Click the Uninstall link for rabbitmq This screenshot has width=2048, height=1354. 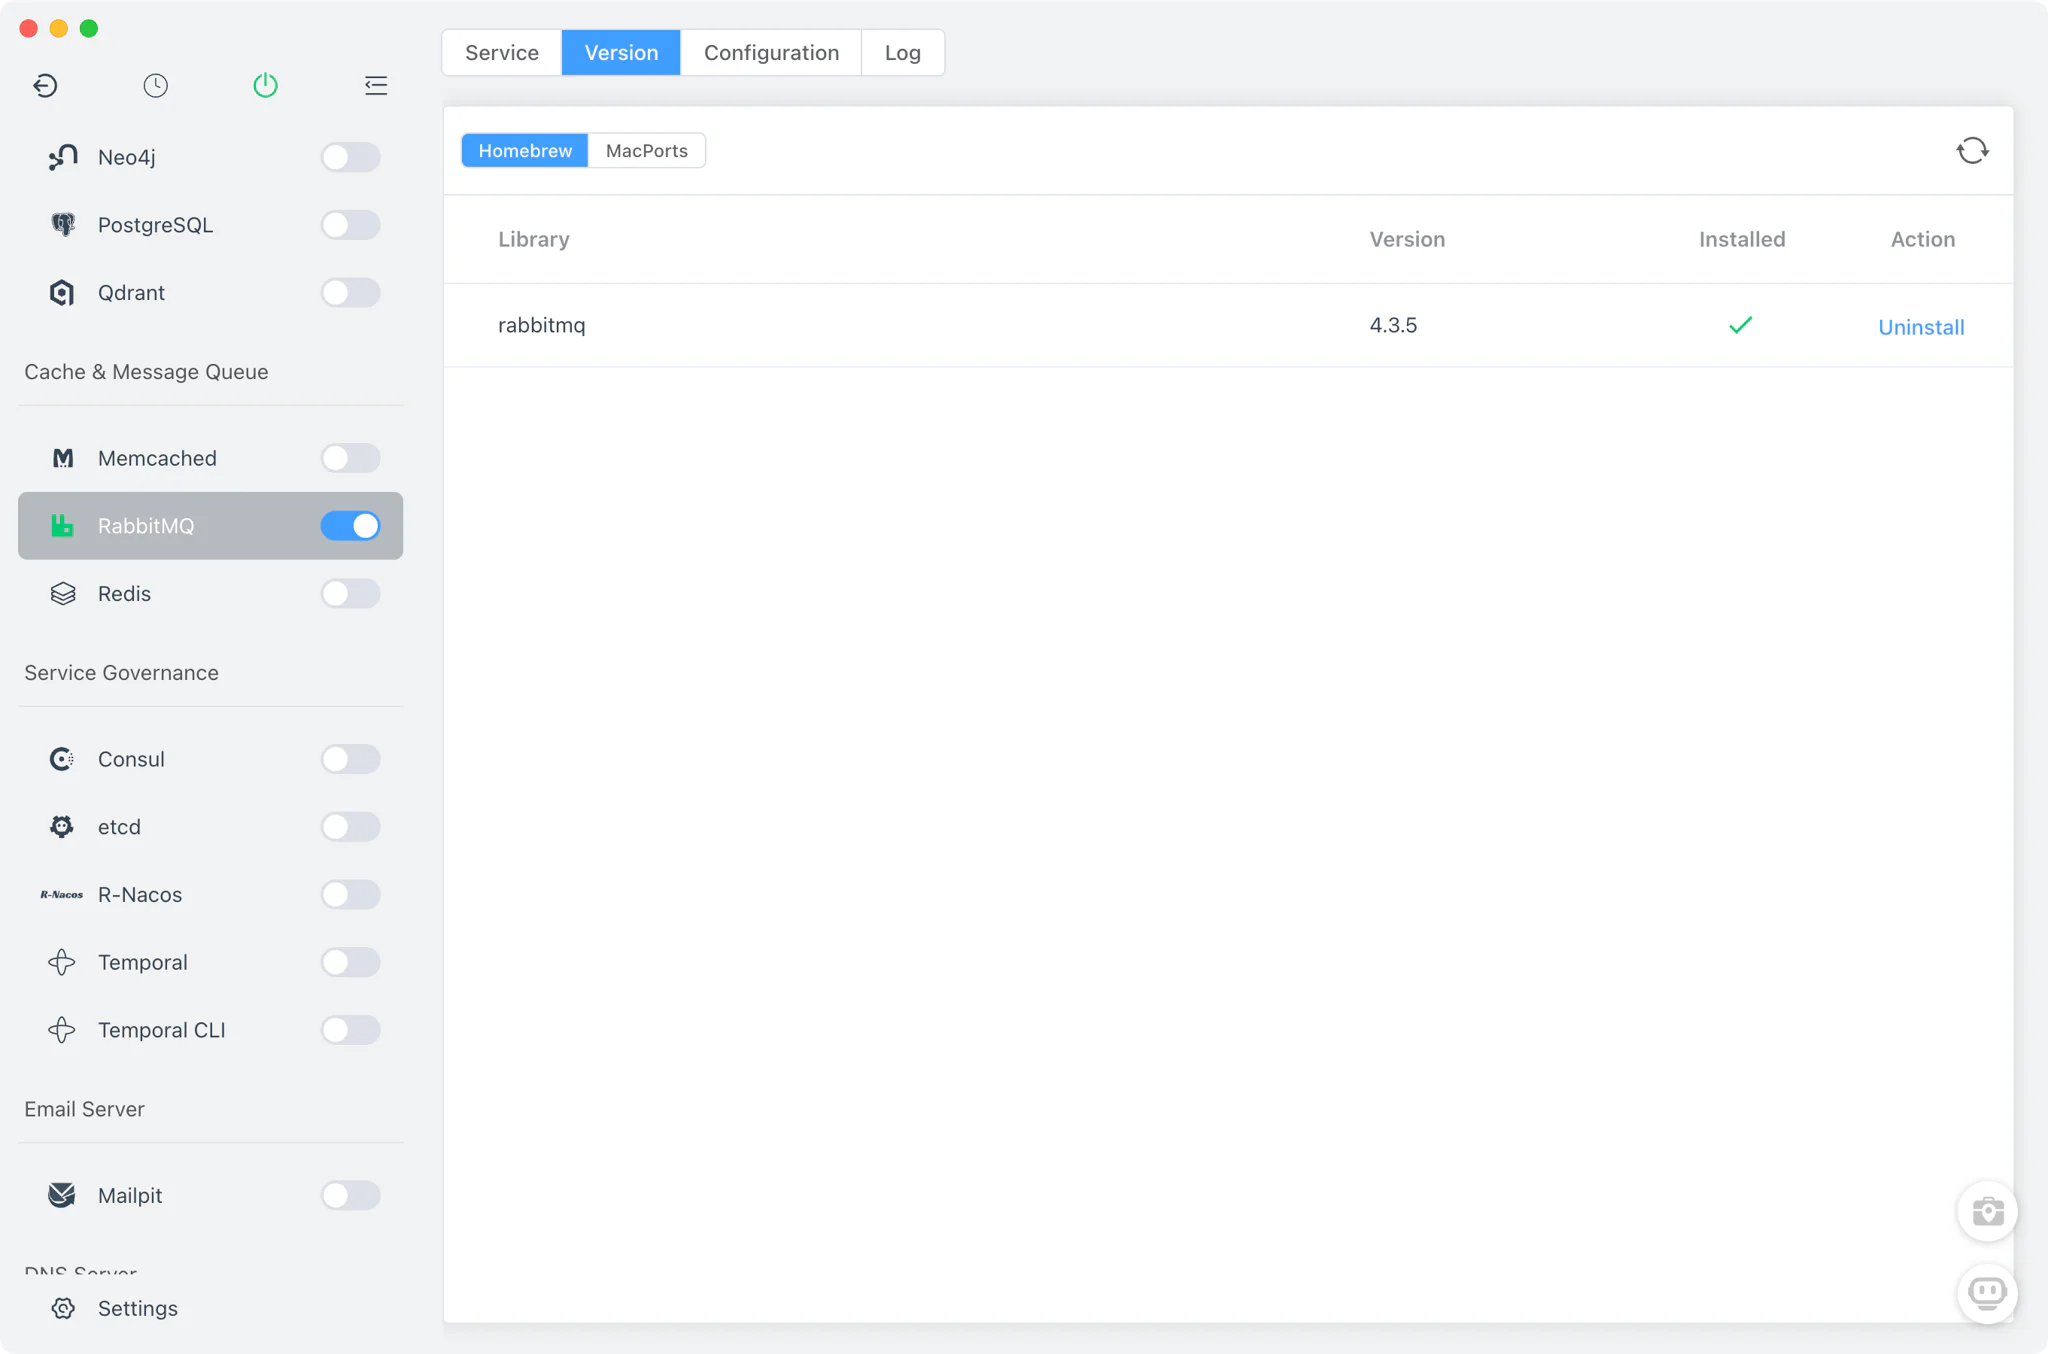[x=1921, y=327]
